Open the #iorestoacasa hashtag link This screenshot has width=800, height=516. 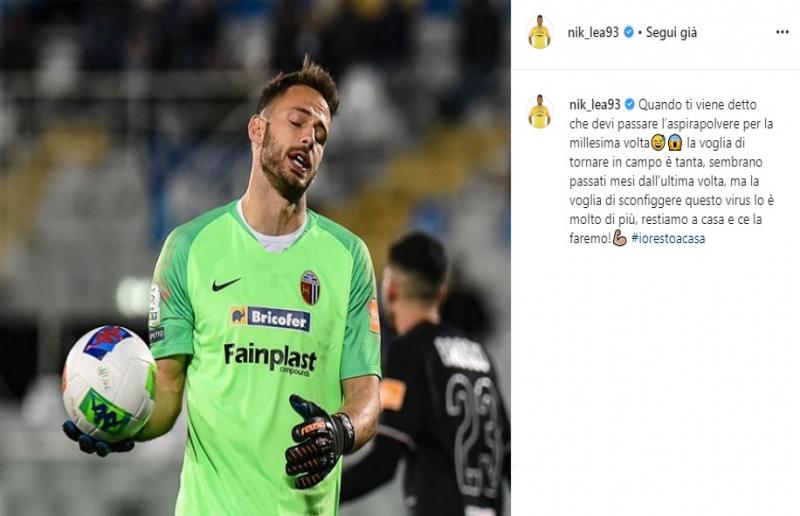point(668,238)
